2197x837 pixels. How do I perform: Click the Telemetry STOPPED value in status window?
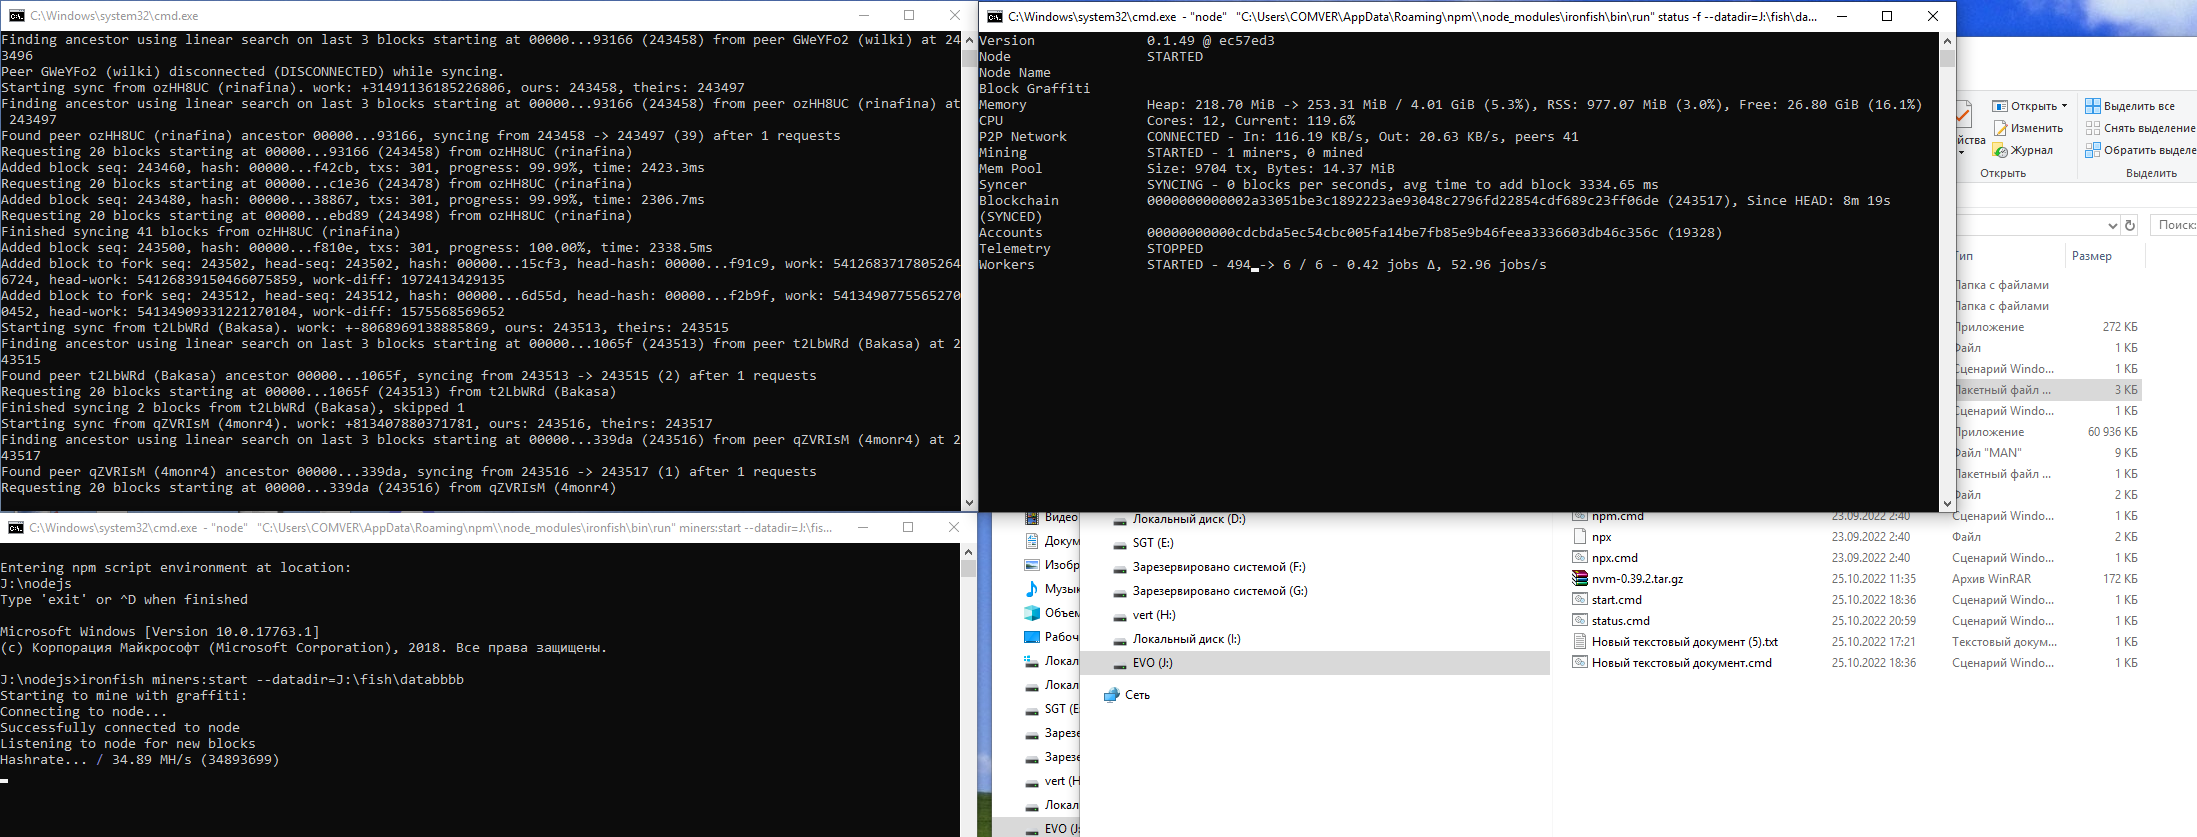point(1175,249)
